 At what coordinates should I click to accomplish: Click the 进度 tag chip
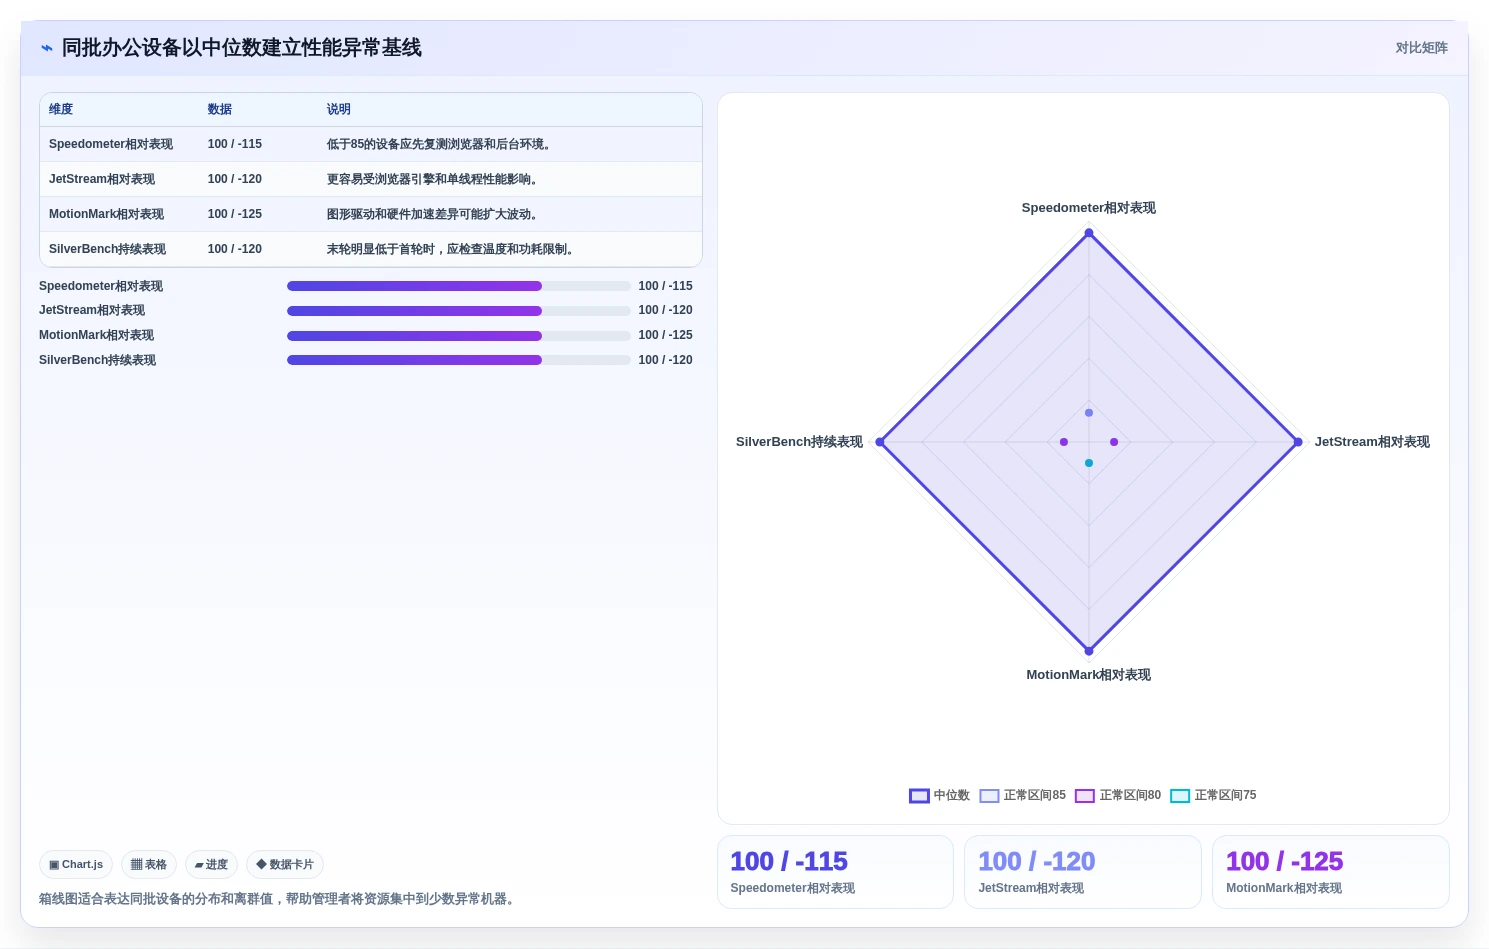pyautogui.click(x=211, y=864)
